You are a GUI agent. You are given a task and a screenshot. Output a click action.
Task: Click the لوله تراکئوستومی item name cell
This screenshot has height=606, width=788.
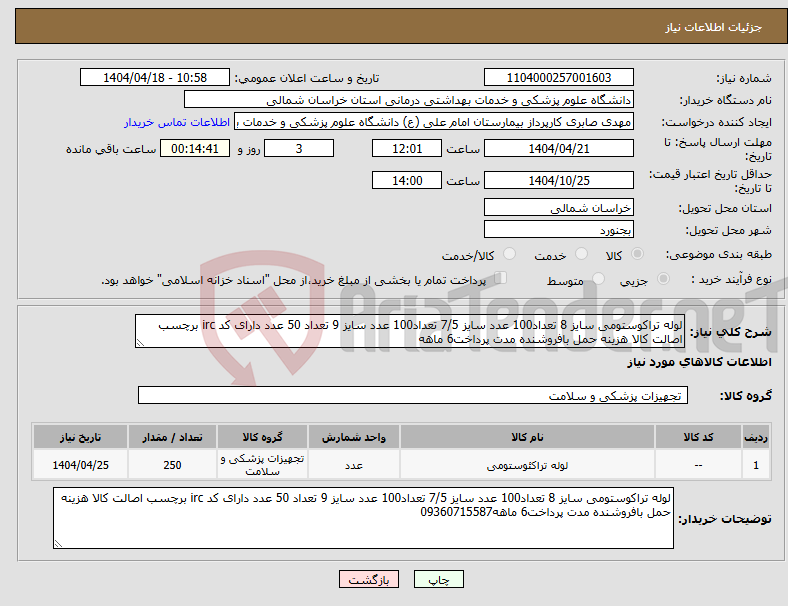point(527,465)
